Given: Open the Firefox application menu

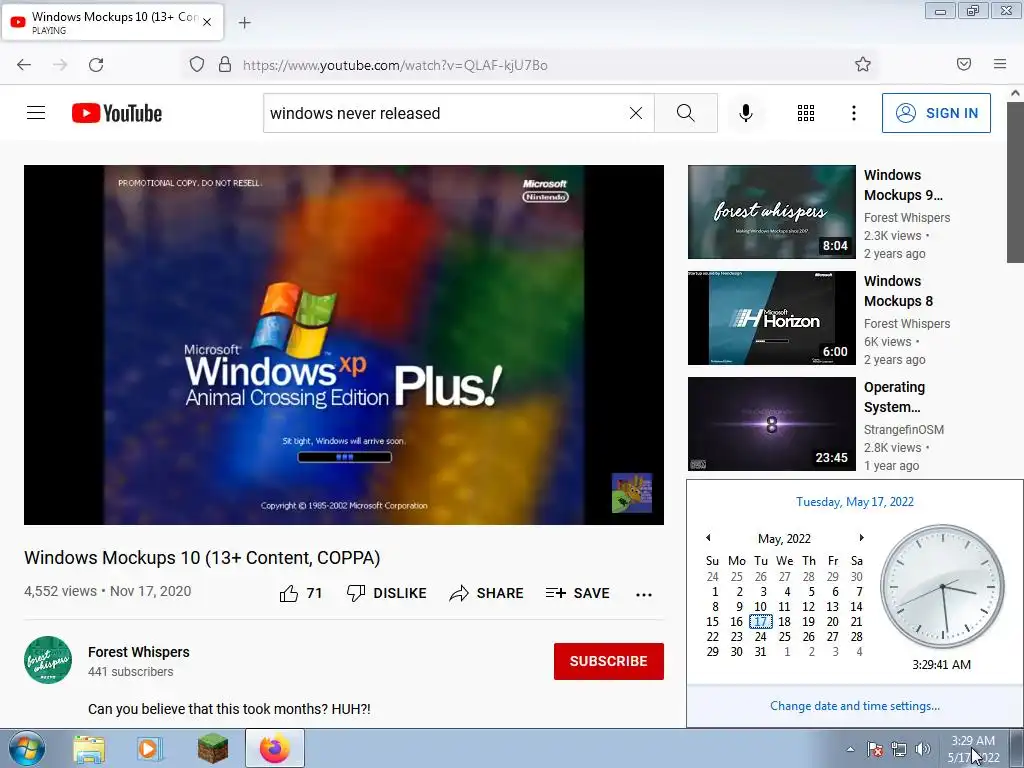Looking at the screenshot, I should point(1000,64).
